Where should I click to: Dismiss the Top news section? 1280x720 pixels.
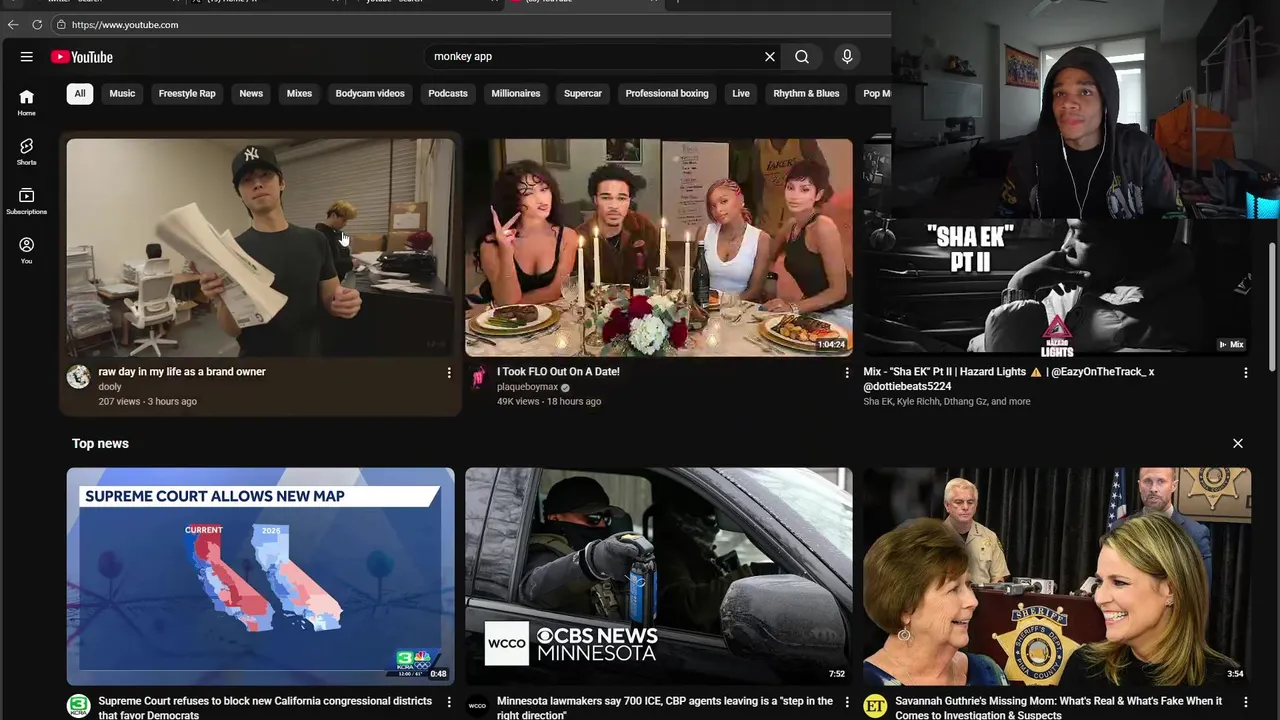tap(1238, 443)
